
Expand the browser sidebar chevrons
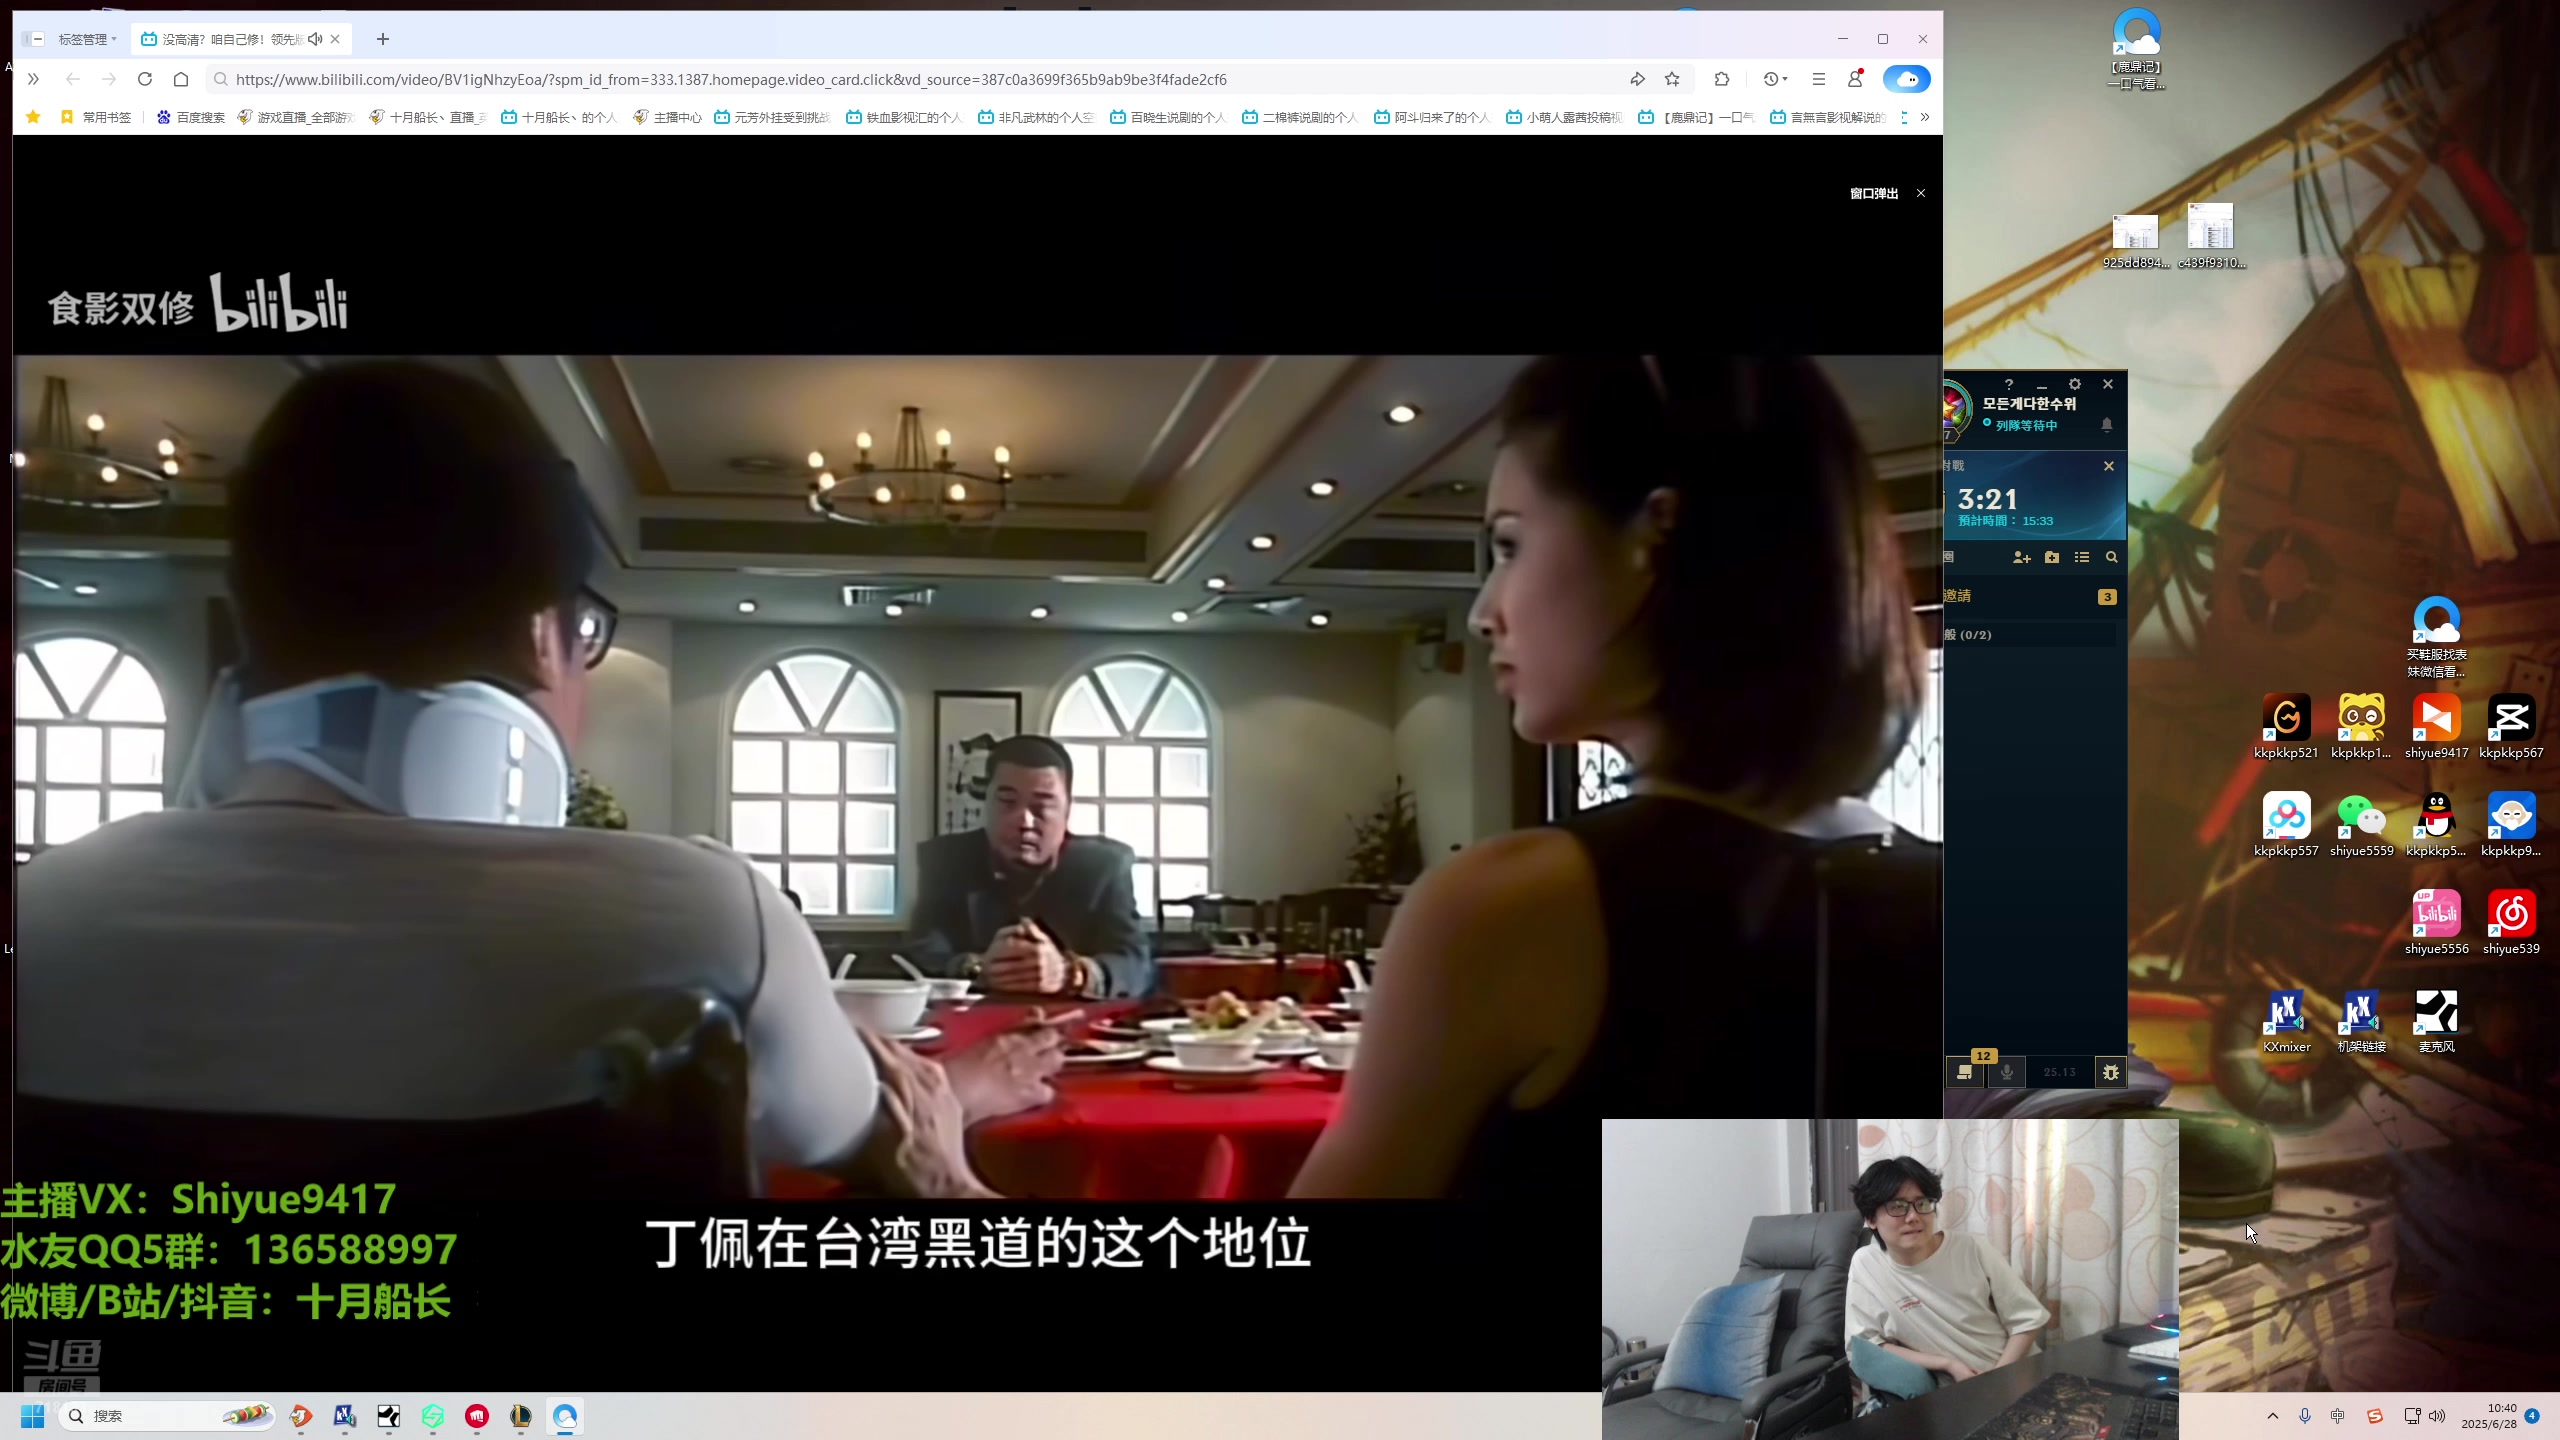pos(33,79)
